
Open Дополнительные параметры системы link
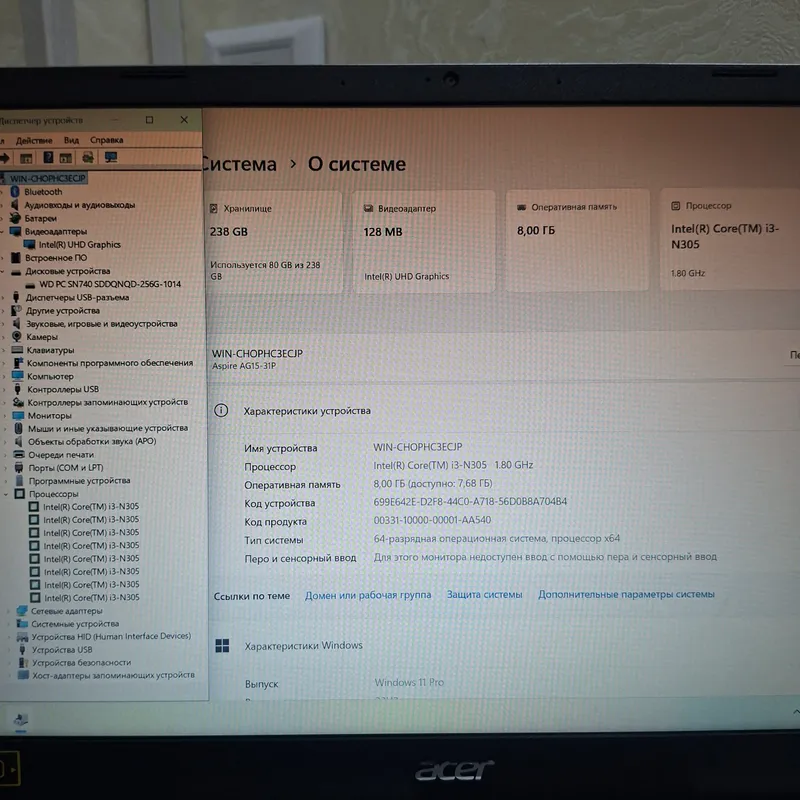click(626, 594)
